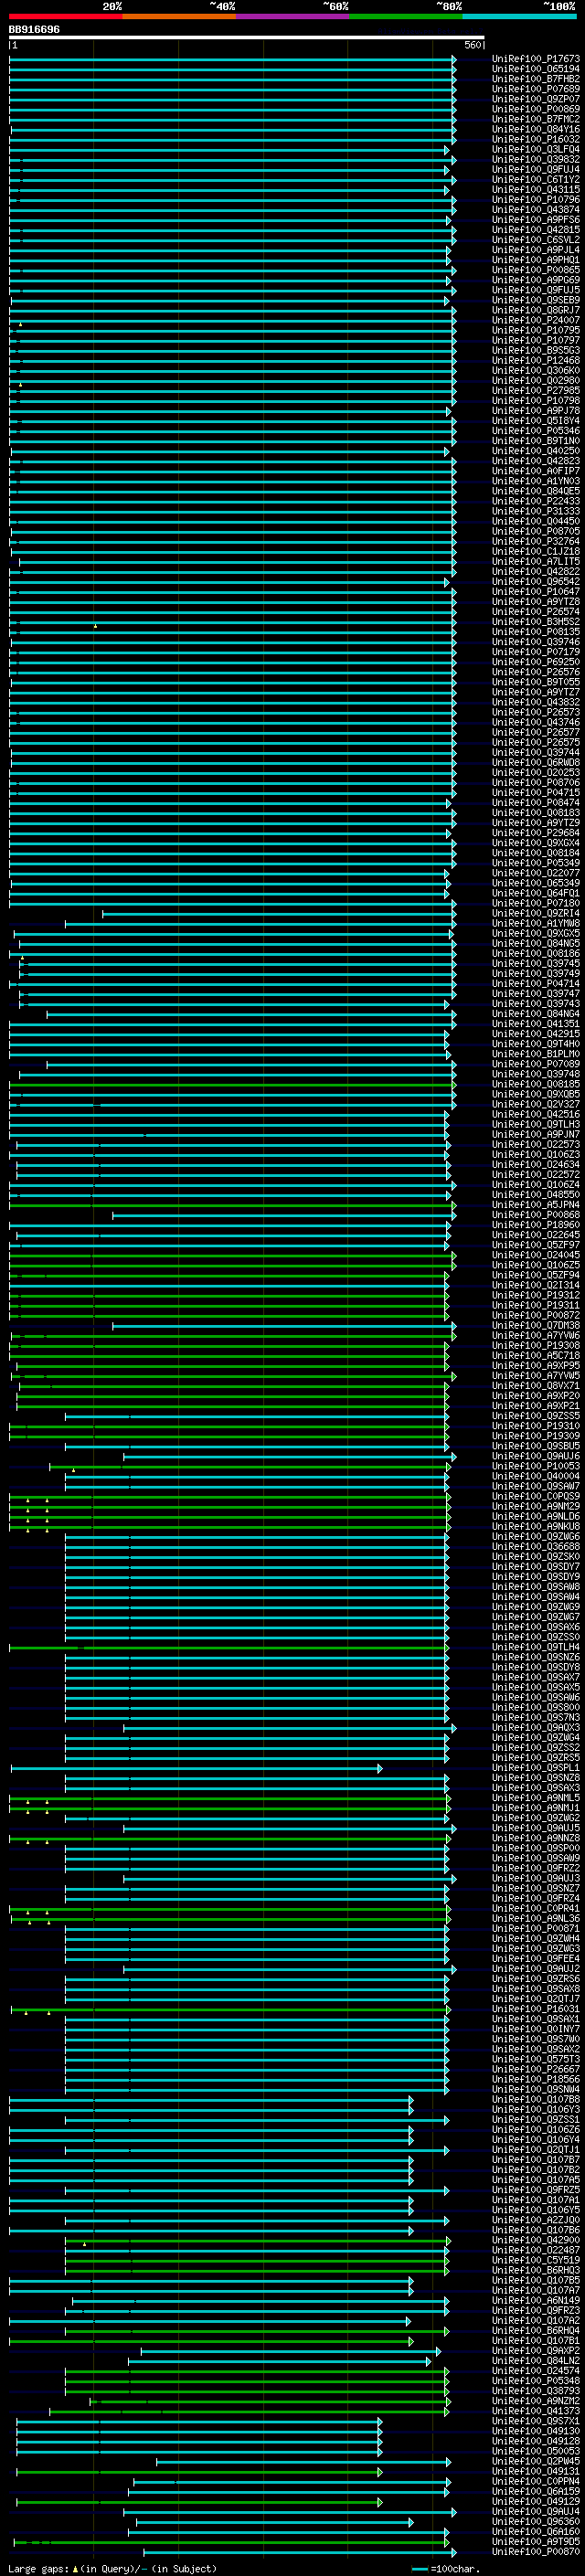Click the purple ~60% identity legend segment
The height and width of the screenshot is (2576, 585).
coord(293,16)
